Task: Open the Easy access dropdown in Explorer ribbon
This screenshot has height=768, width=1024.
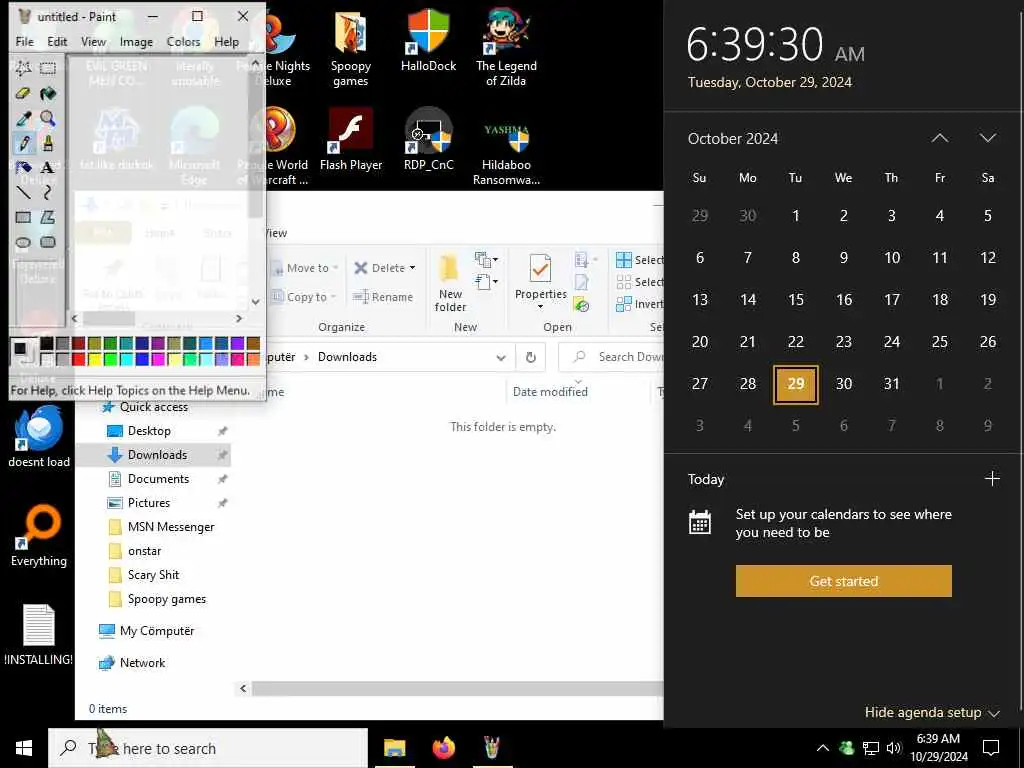Action: pyautogui.click(x=487, y=282)
